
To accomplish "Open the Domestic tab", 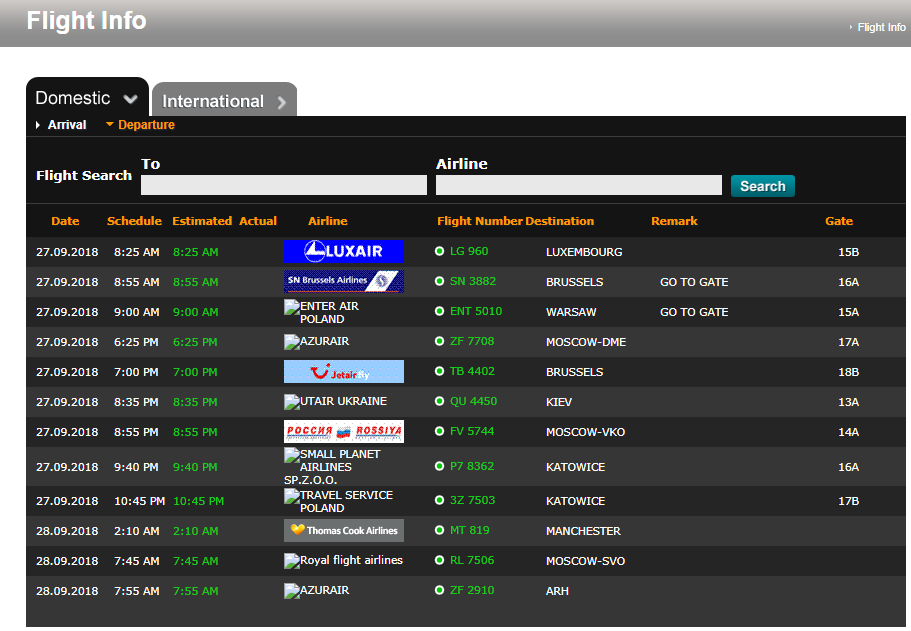I will click(73, 98).
